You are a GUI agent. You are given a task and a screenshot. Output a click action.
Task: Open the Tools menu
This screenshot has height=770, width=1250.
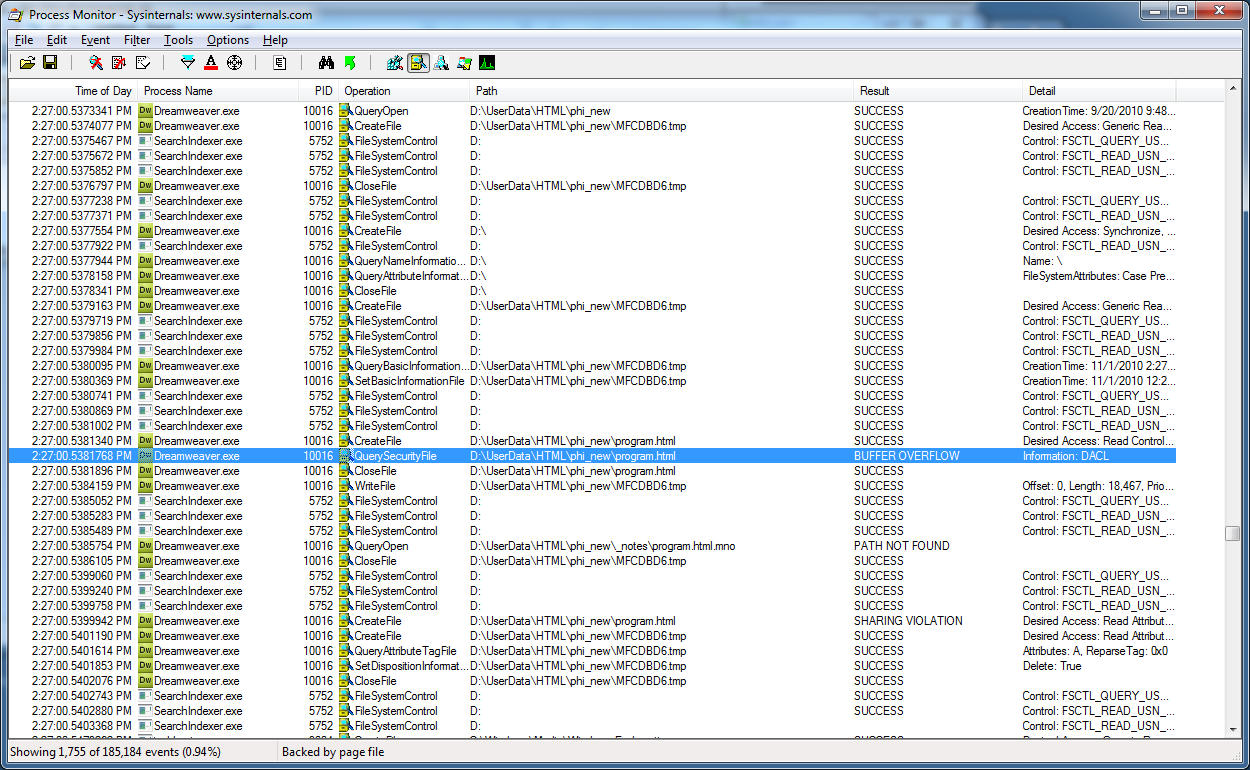(179, 40)
